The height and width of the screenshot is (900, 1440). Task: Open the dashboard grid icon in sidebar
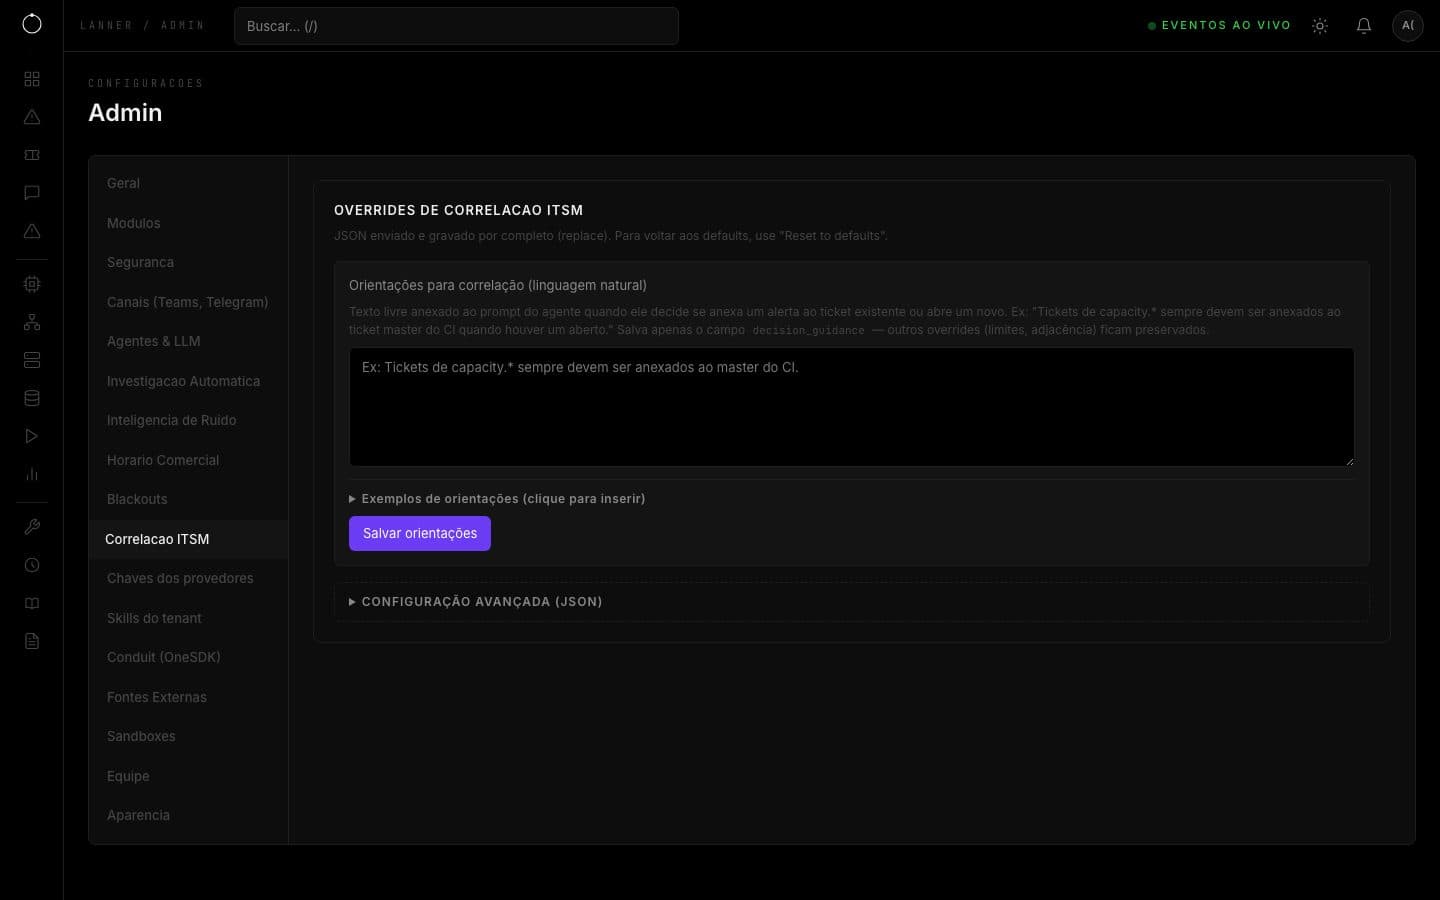[32, 79]
